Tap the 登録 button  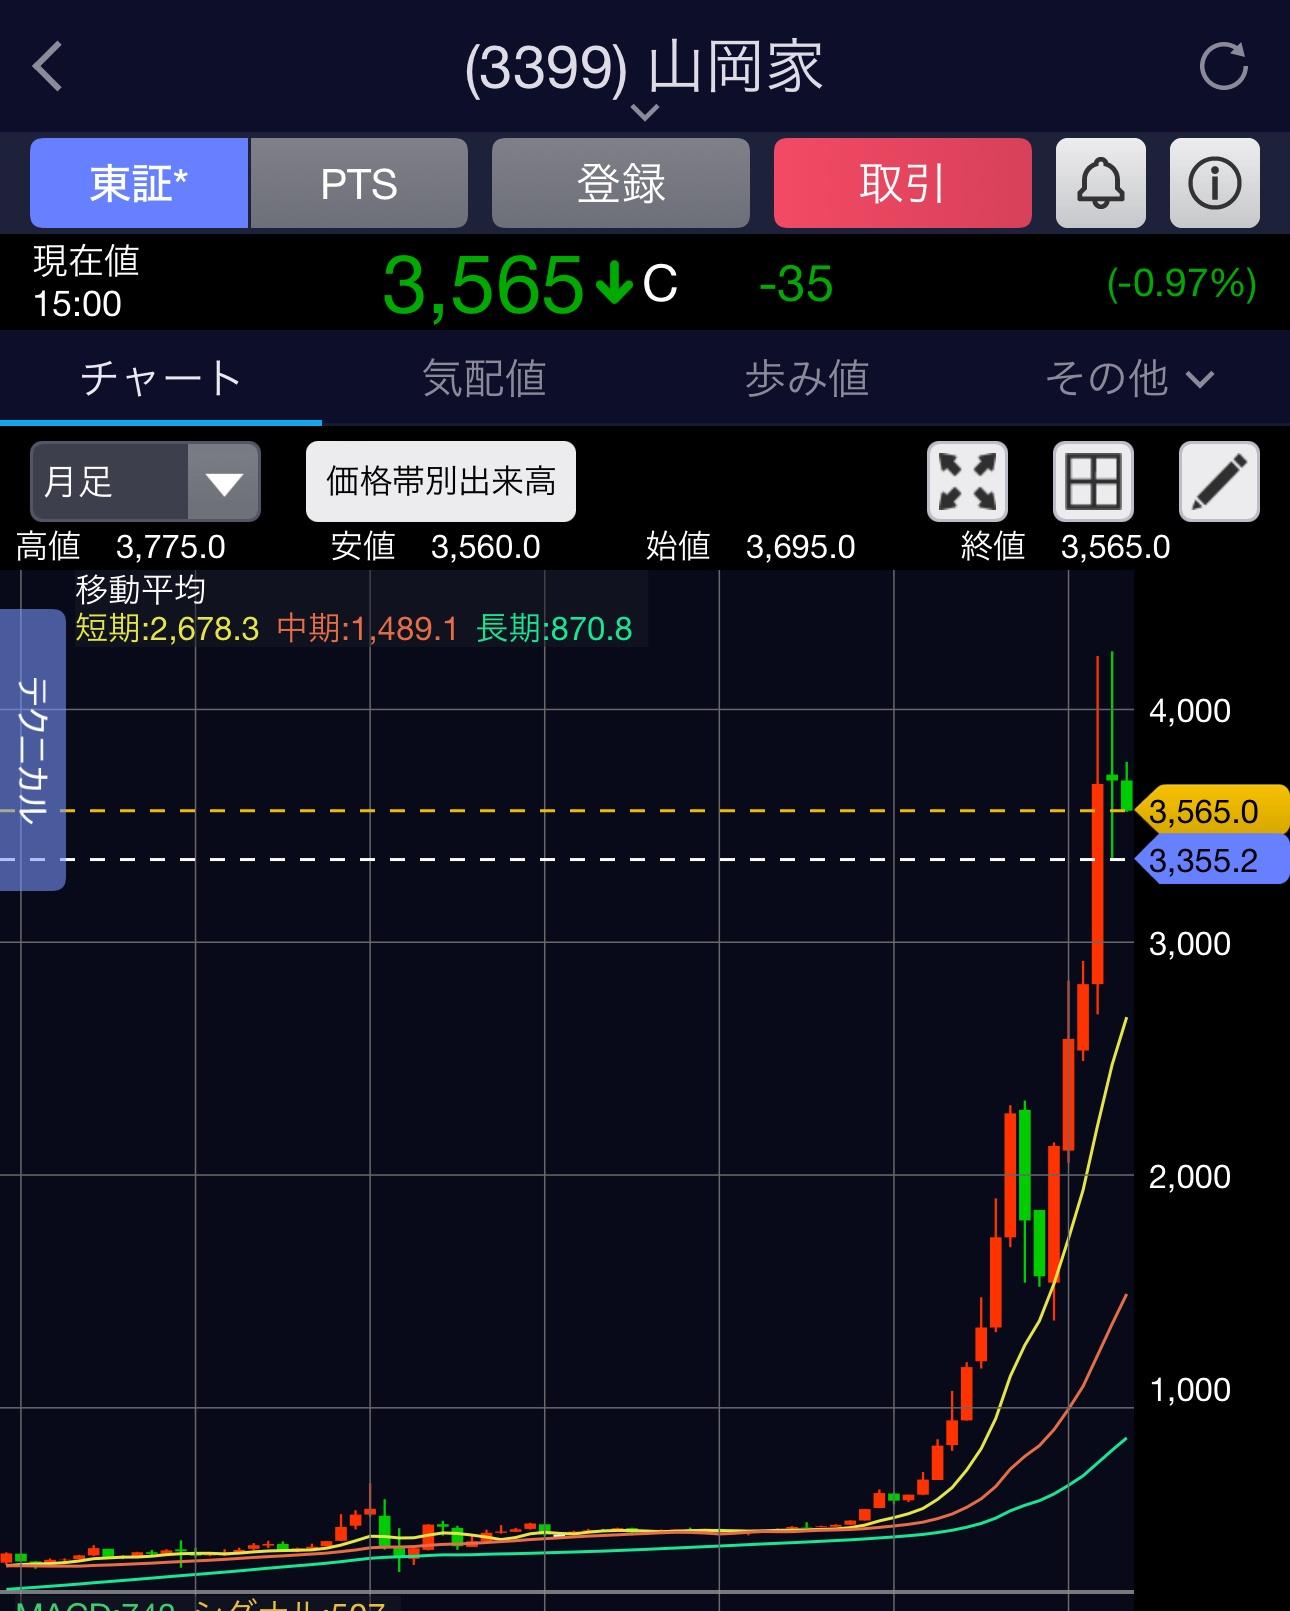(x=621, y=183)
